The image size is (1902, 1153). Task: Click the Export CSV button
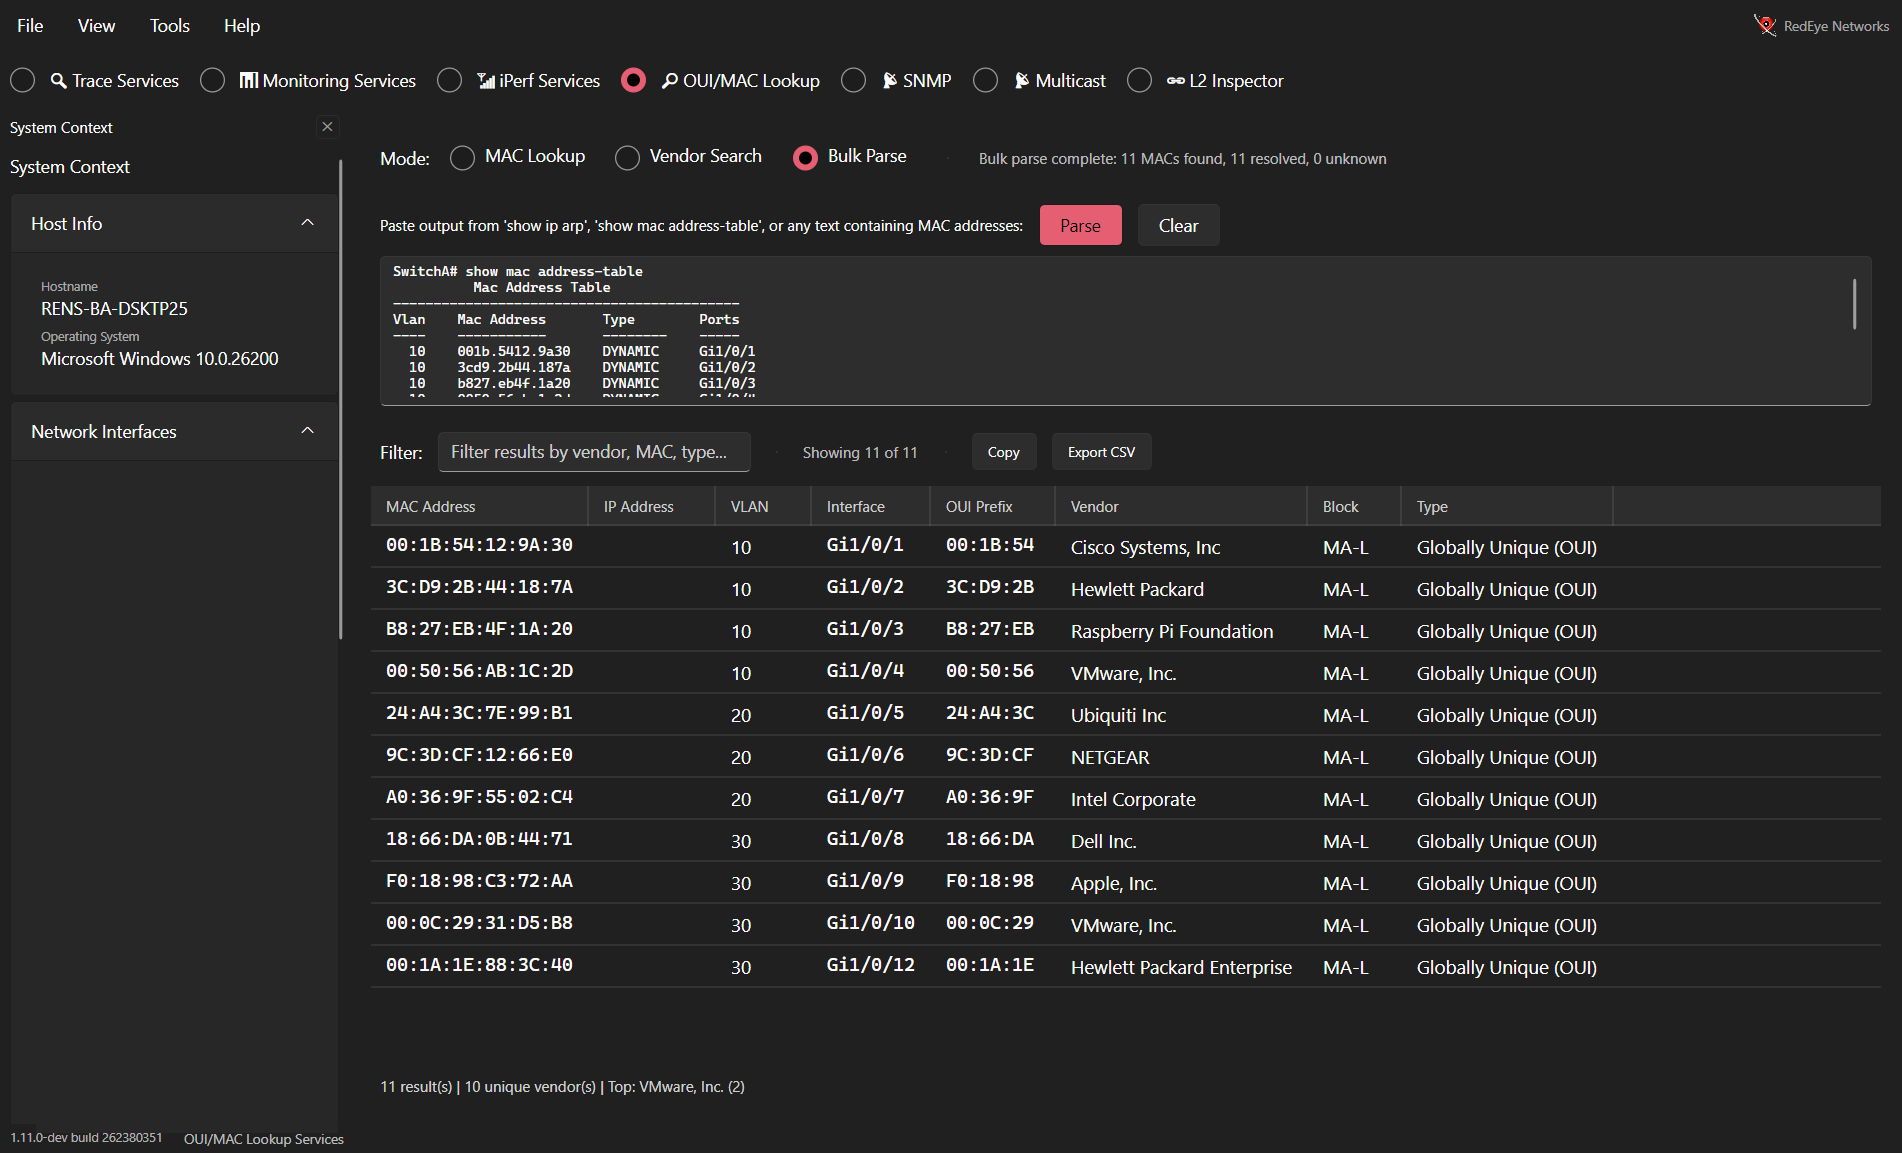click(x=1101, y=452)
